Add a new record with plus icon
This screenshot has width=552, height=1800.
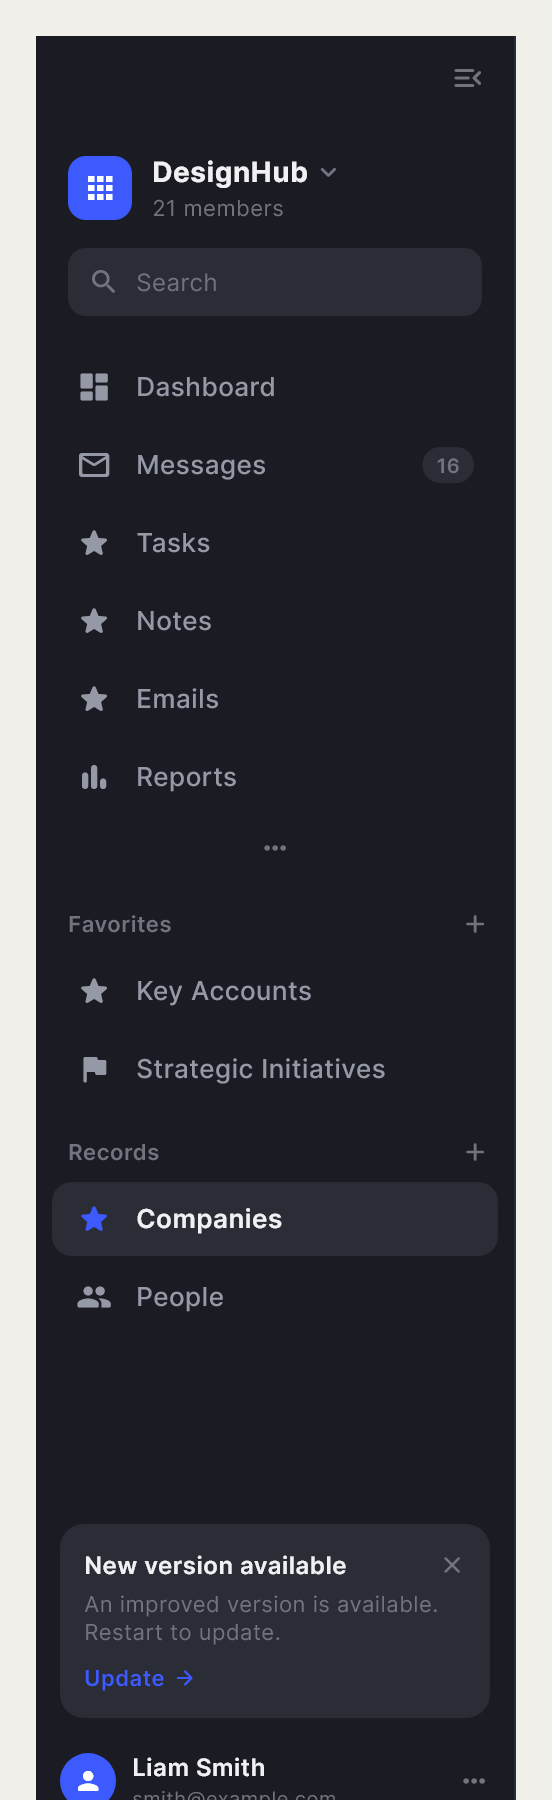pos(475,1152)
